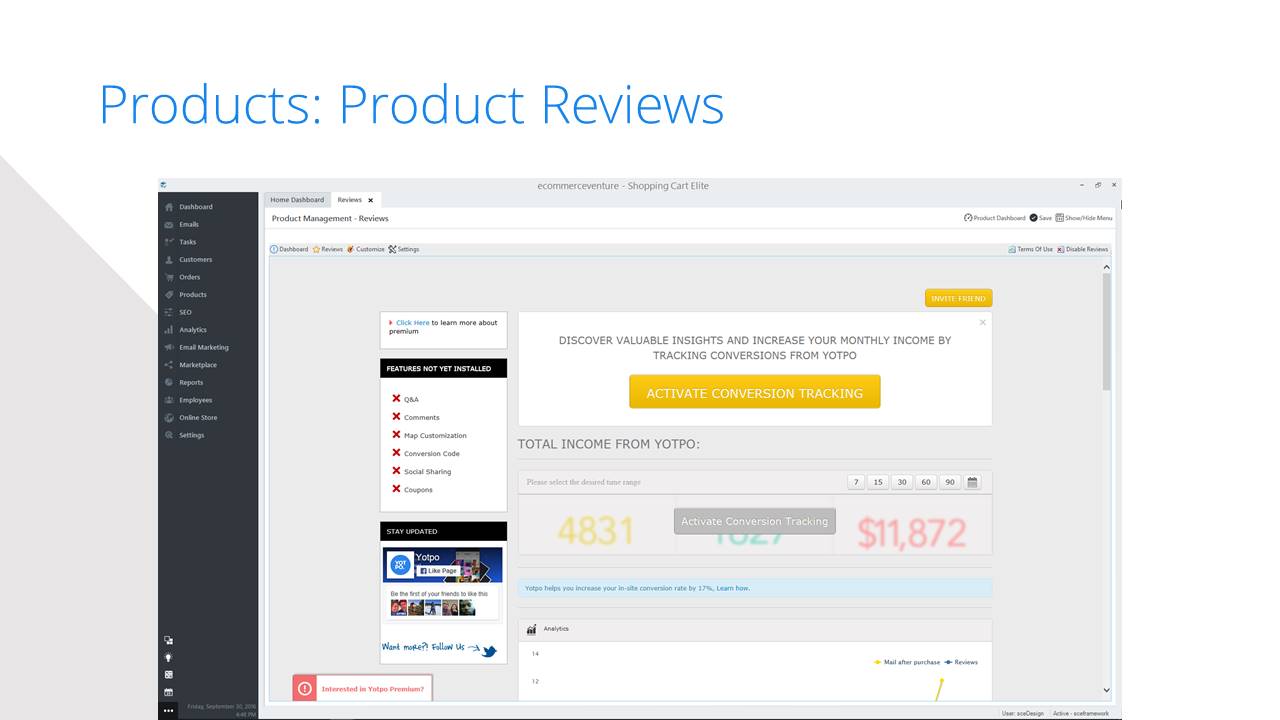Open Marketplace in the sidebar
1280x720 pixels.
[198, 365]
